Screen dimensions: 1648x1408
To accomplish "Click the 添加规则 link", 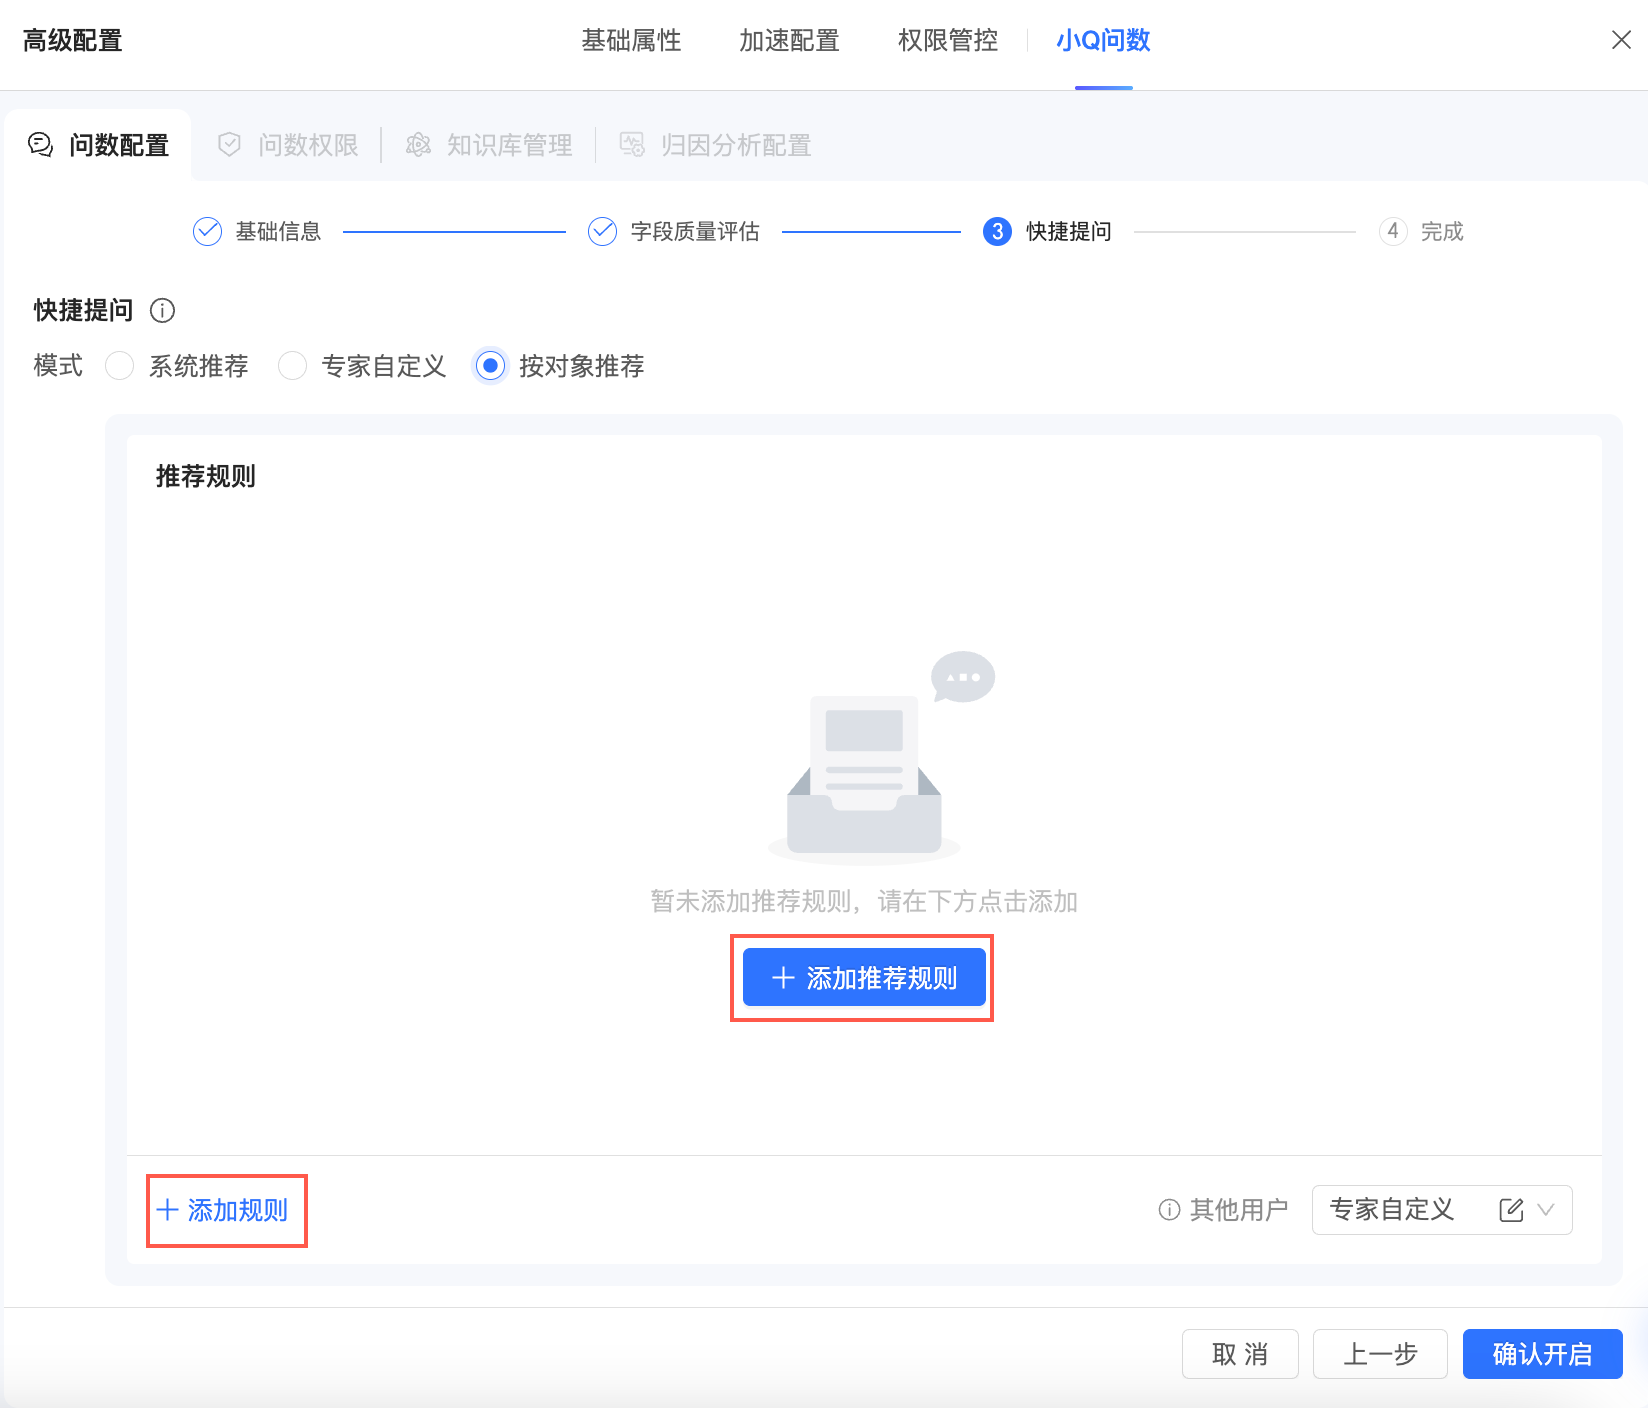I will click(222, 1210).
